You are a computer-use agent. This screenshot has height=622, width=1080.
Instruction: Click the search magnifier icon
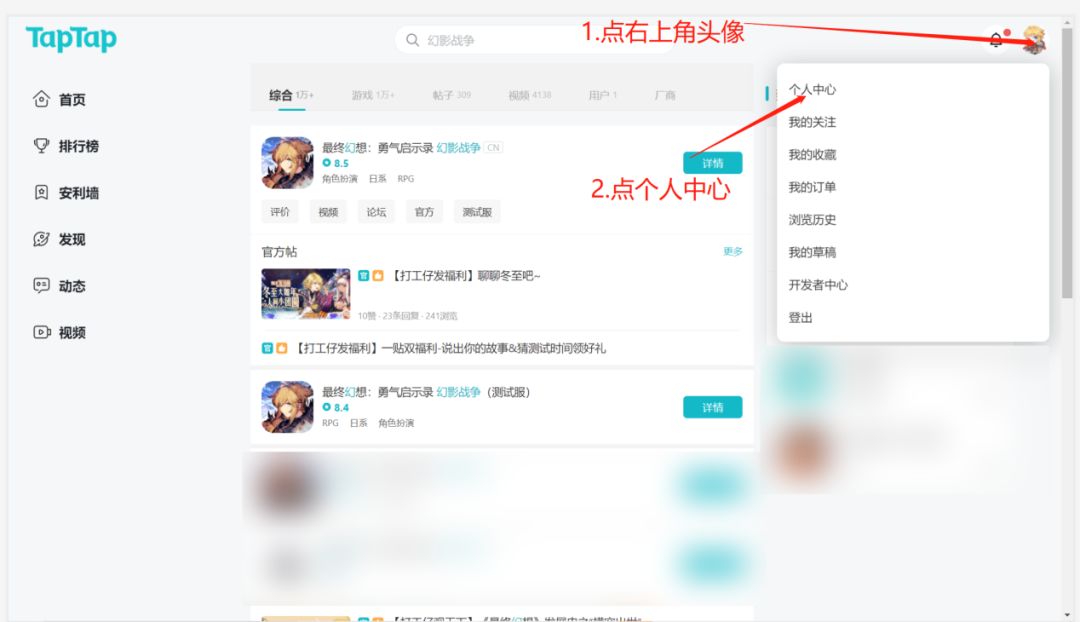click(x=412, y=40)
